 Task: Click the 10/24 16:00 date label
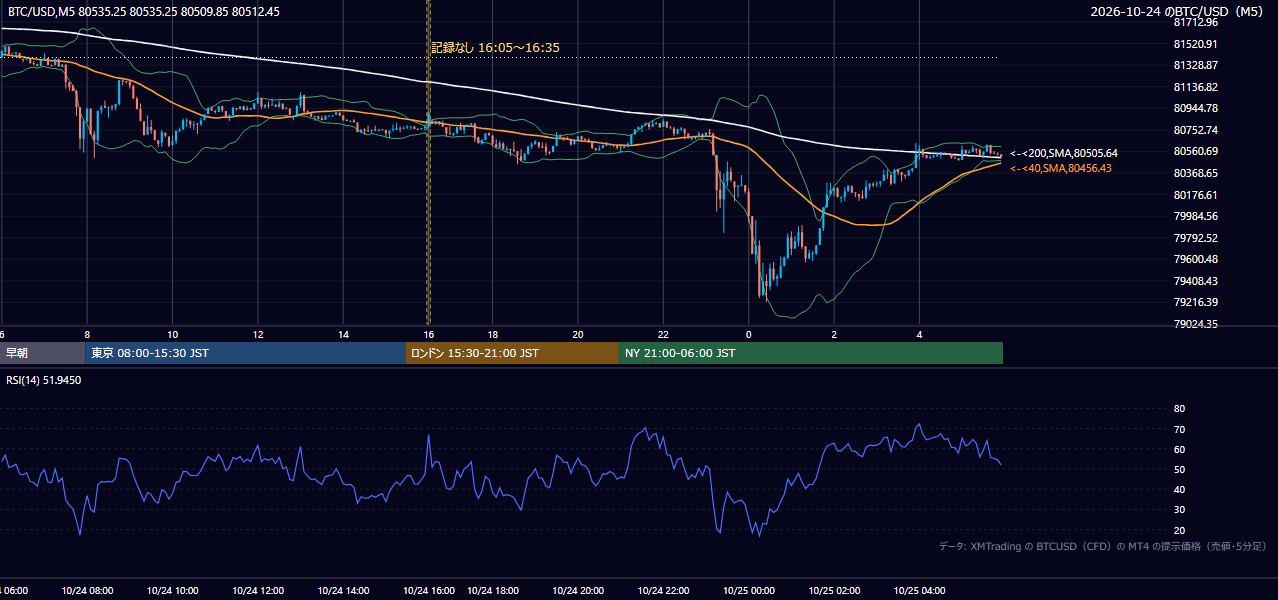pyautogui.click(x=429, y=591)
